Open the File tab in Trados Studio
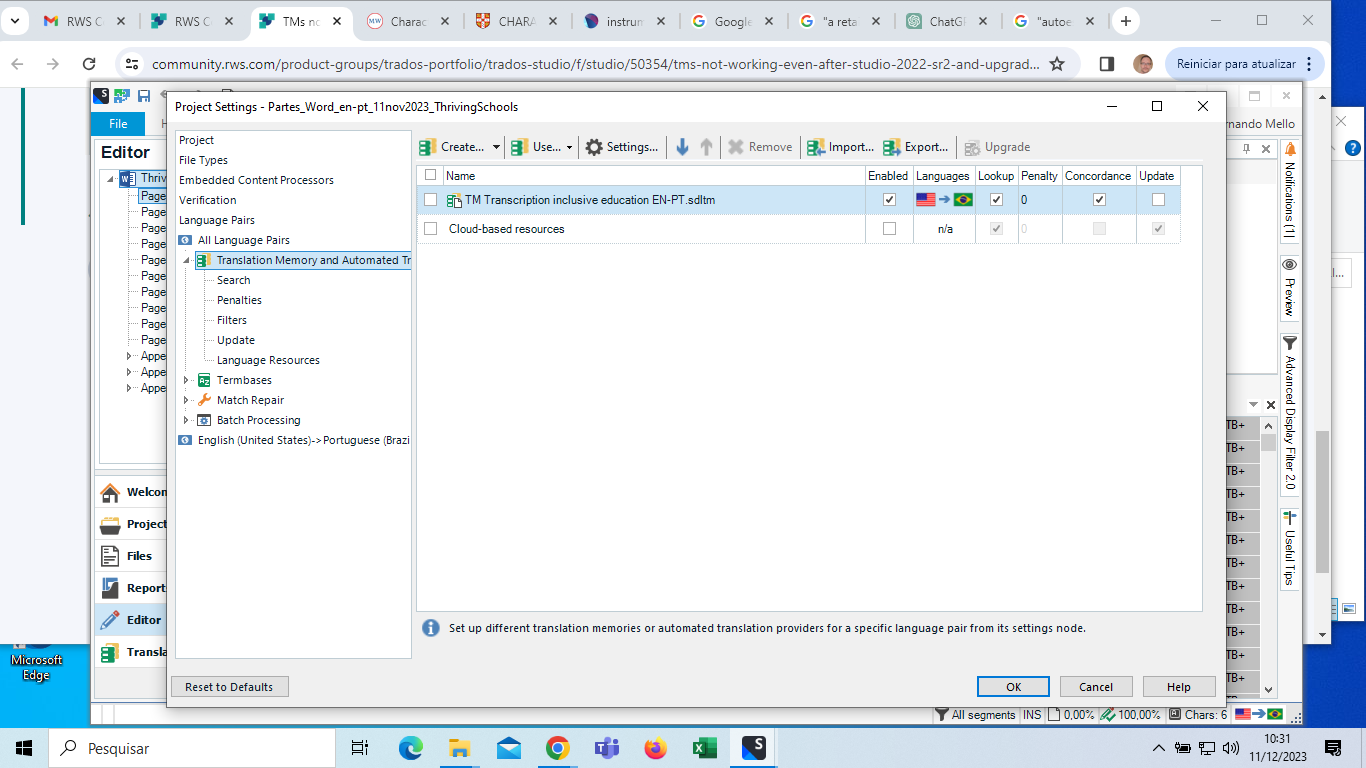Screen dimensions: 1366x768 (x=118, y=124)
